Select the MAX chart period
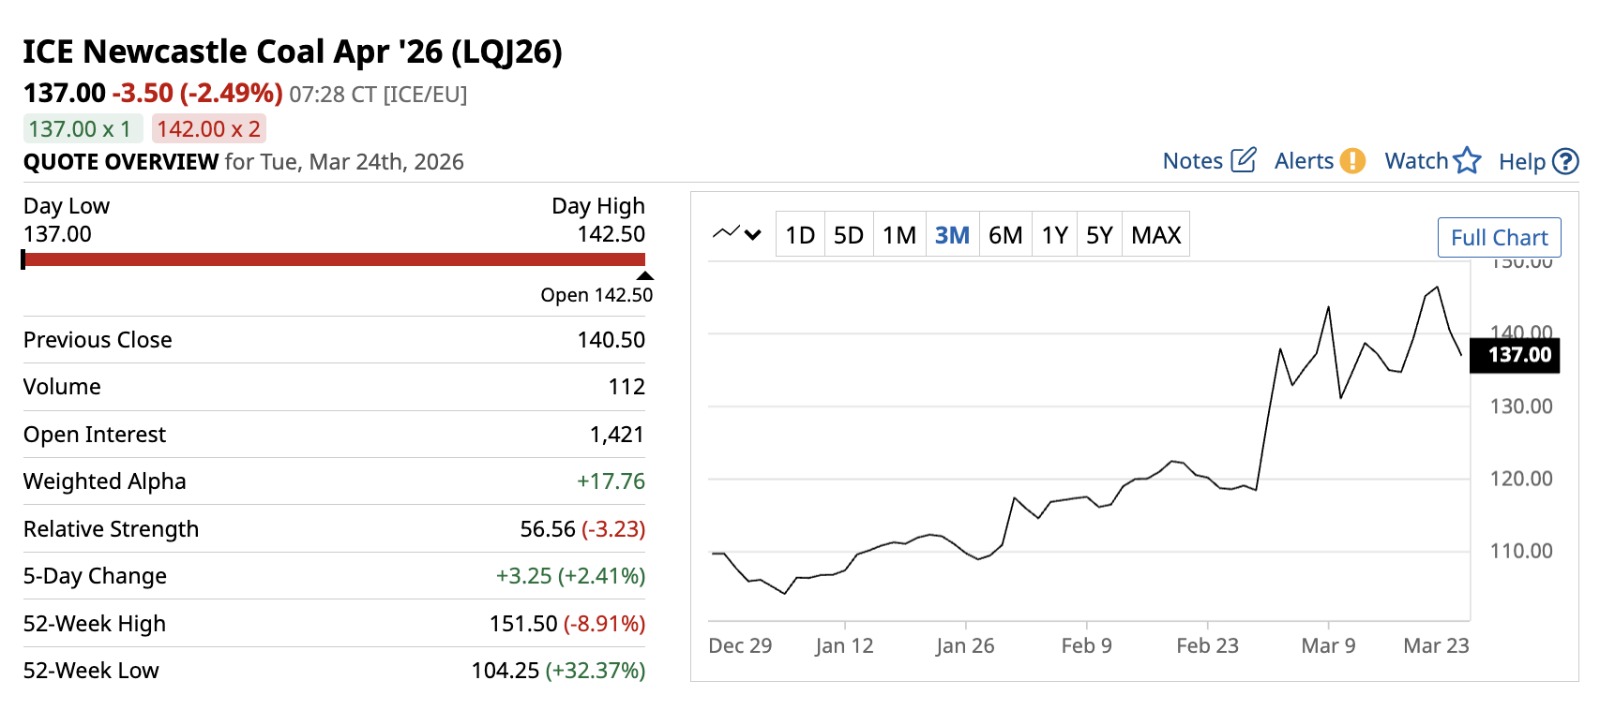1600x710 pixels. pyautogui.click(x=1156, y=235)
